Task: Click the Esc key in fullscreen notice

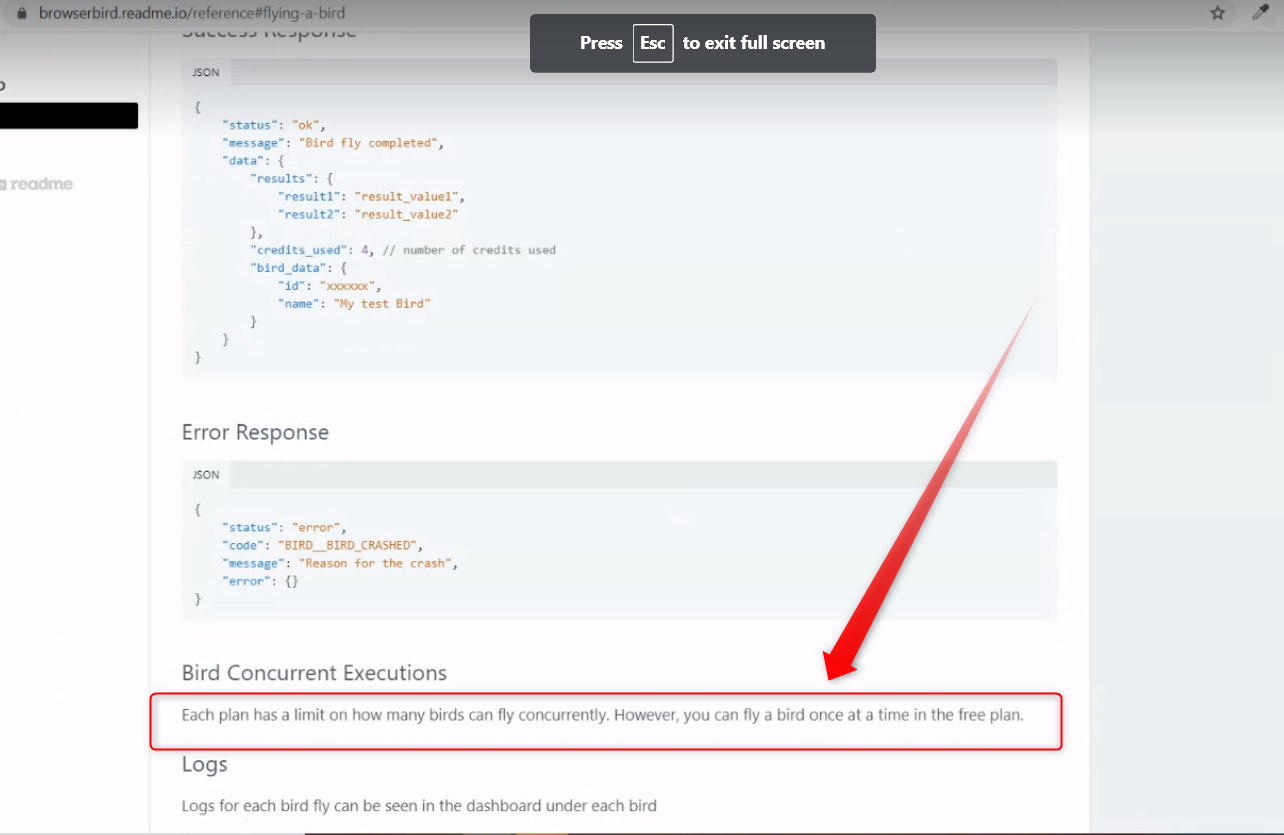Action: click(x=653, y=43)
